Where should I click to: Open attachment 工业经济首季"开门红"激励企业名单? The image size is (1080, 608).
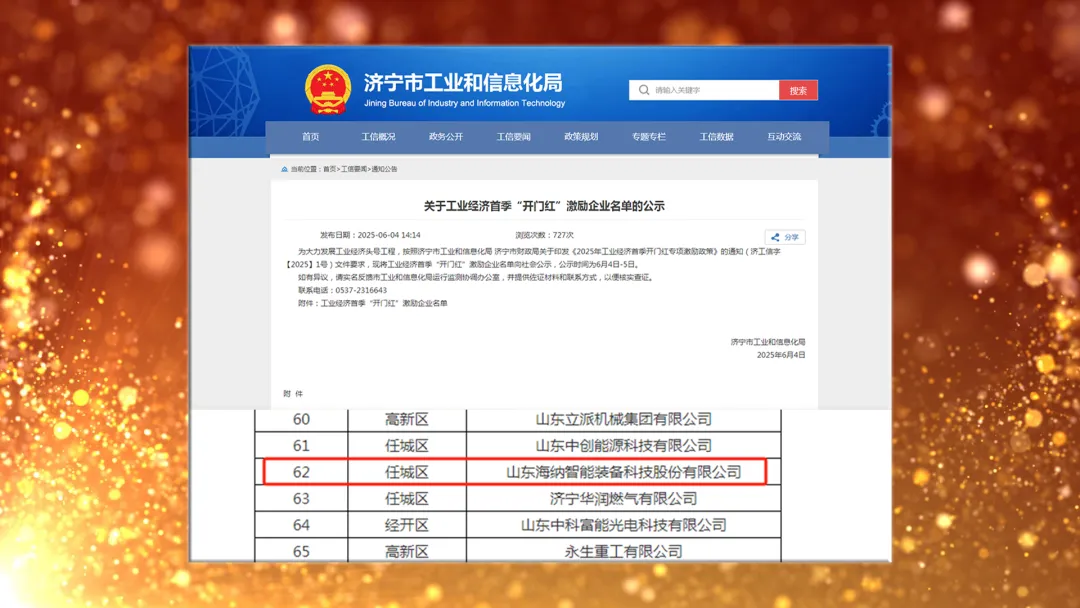(384, 302)
